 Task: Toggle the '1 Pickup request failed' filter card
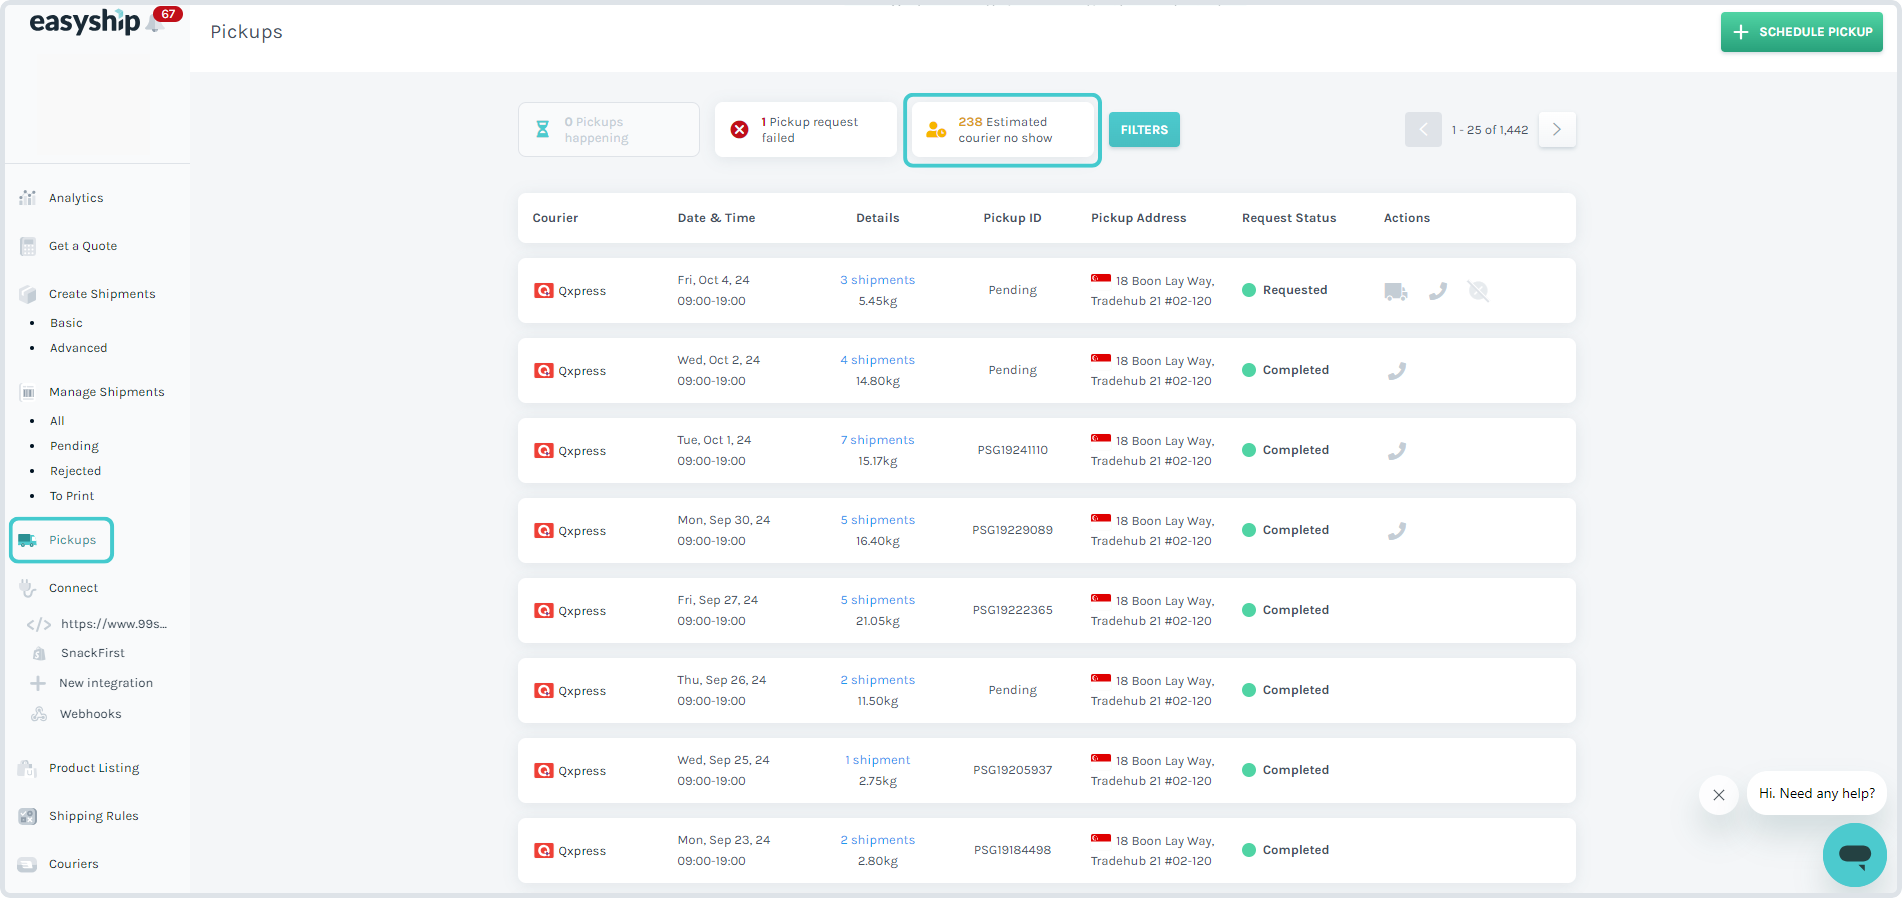click(x=805, y=130)
